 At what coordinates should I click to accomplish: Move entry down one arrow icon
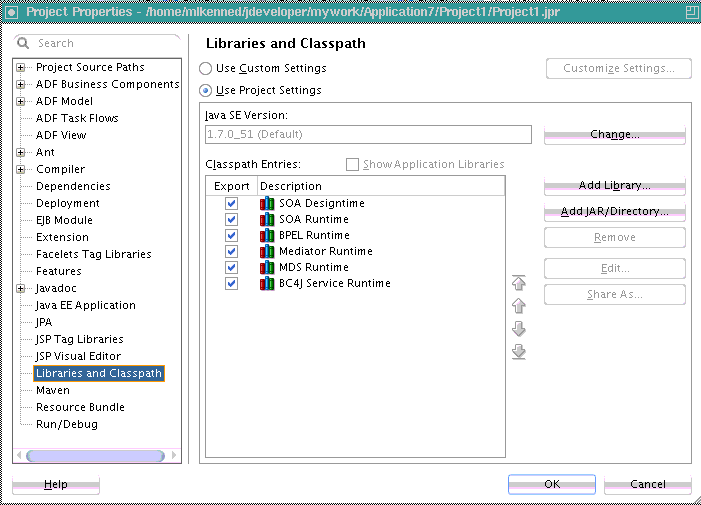(519, 329)
